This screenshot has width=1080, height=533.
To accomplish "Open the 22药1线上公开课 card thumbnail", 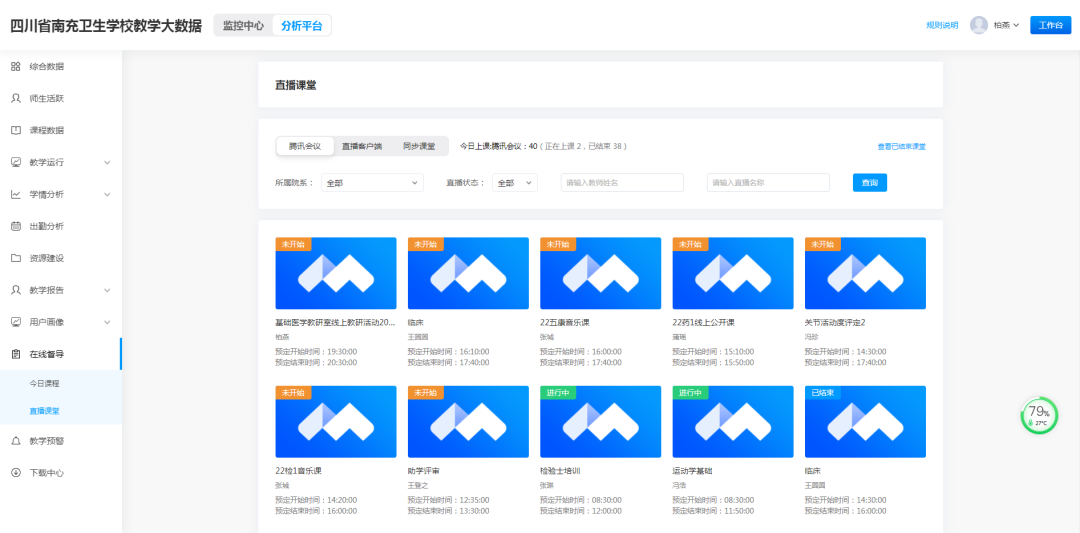I will 733,273.
